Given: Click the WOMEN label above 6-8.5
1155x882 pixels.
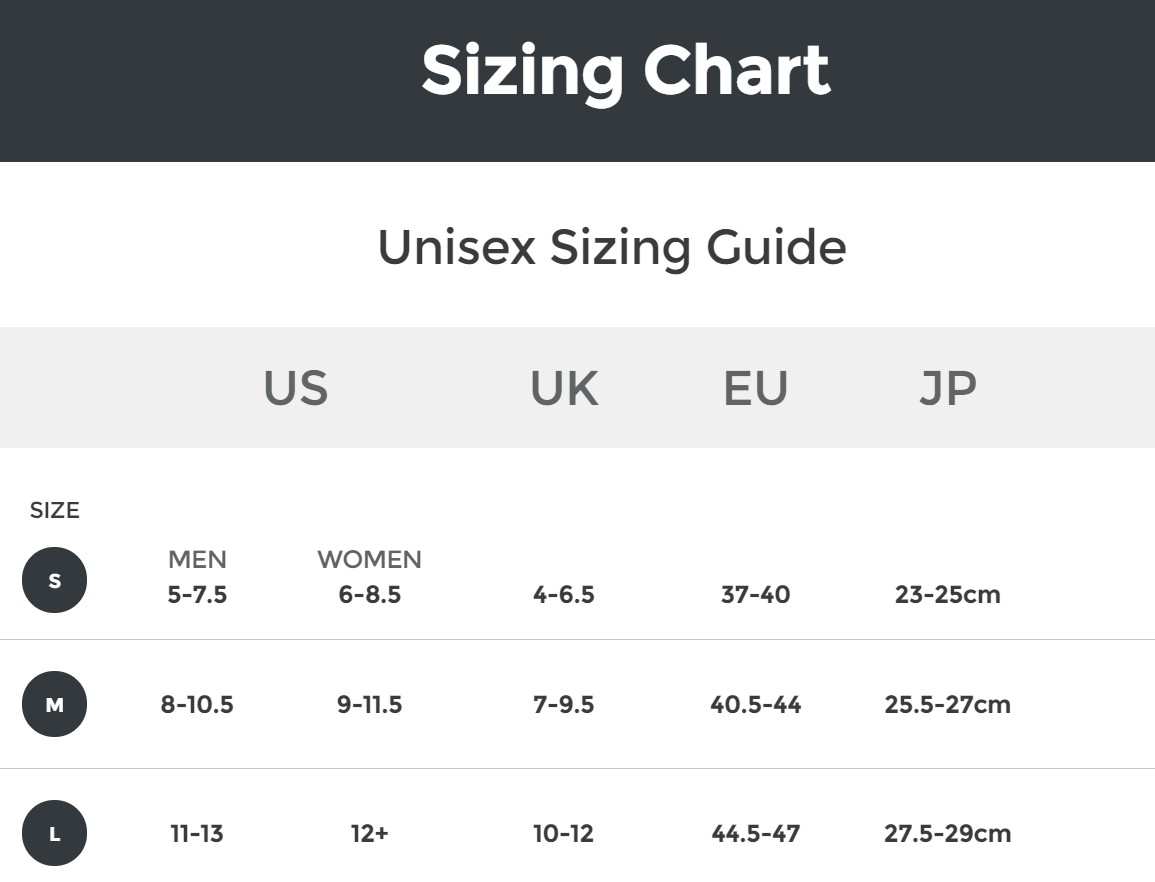Looking at the screenshot, I should 369,559.
